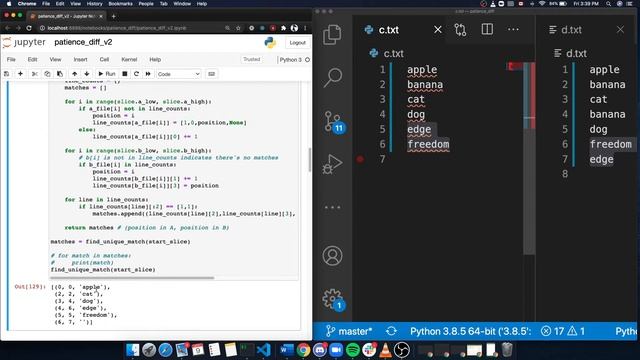The image size is (640, 360).
Task: Cut selected cells with the scissors icon
Action: [35, 74]
